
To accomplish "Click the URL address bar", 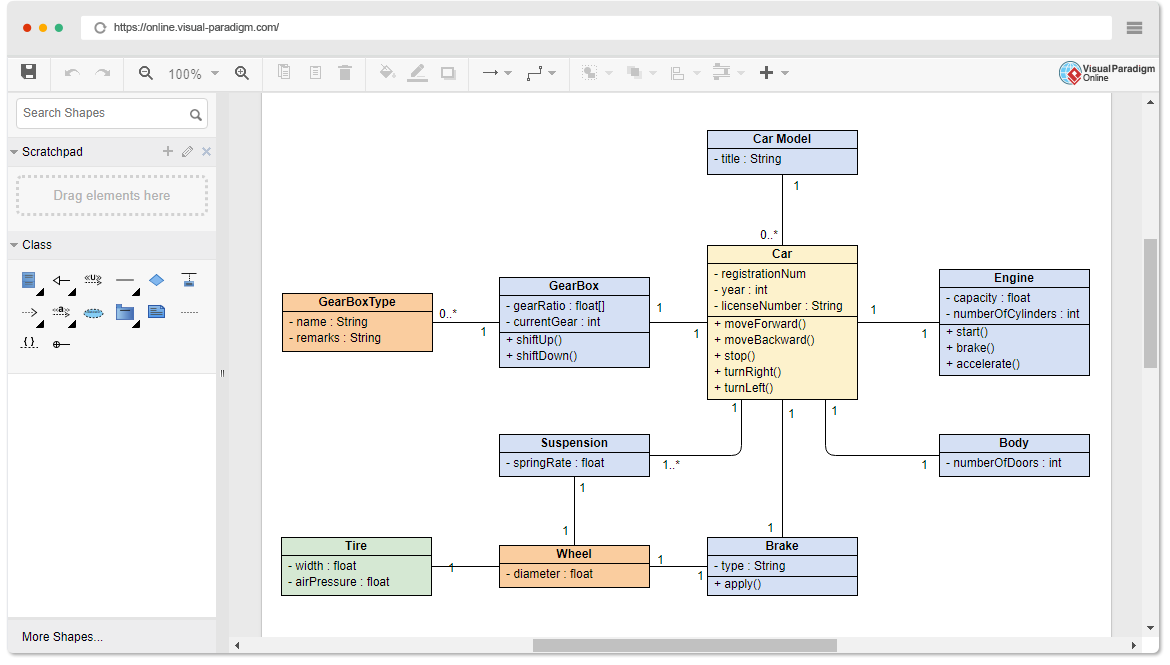I will (596, 28).
